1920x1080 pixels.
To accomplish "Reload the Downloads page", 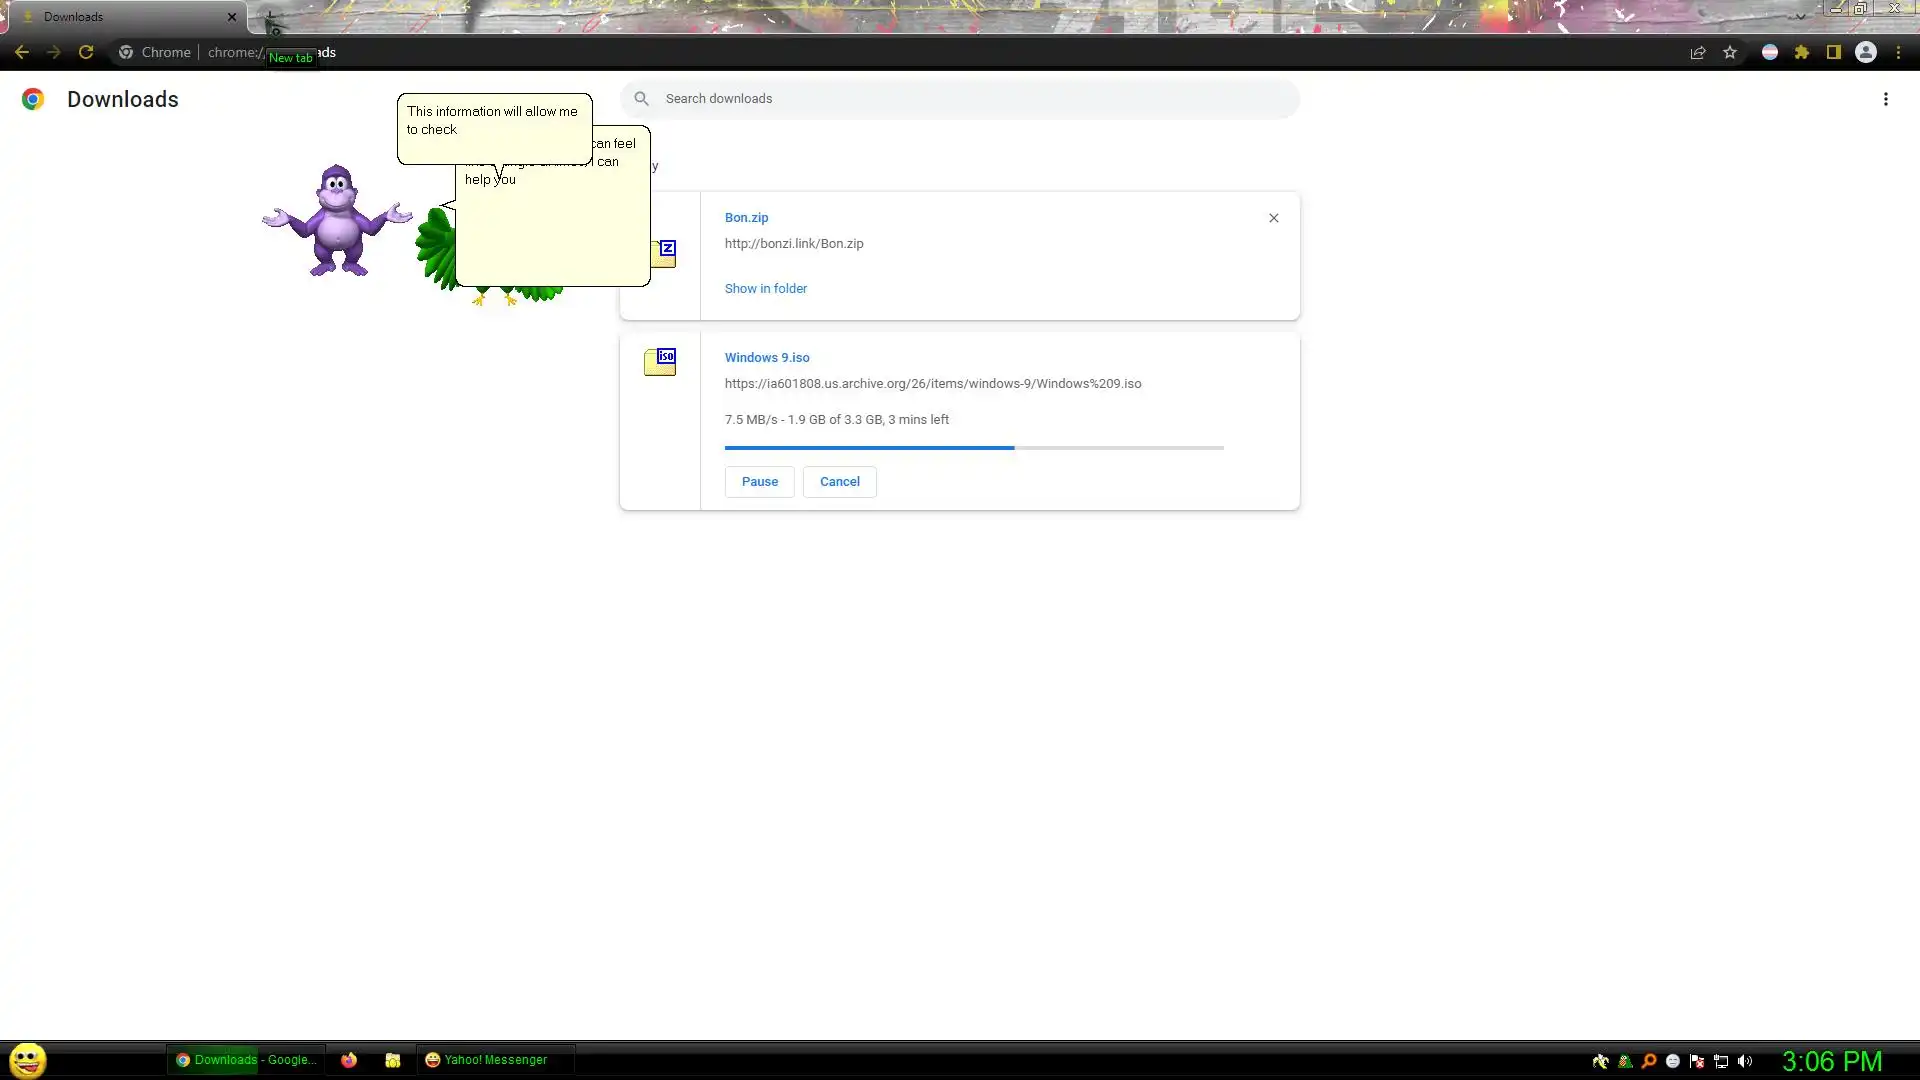I will (86, 52).
